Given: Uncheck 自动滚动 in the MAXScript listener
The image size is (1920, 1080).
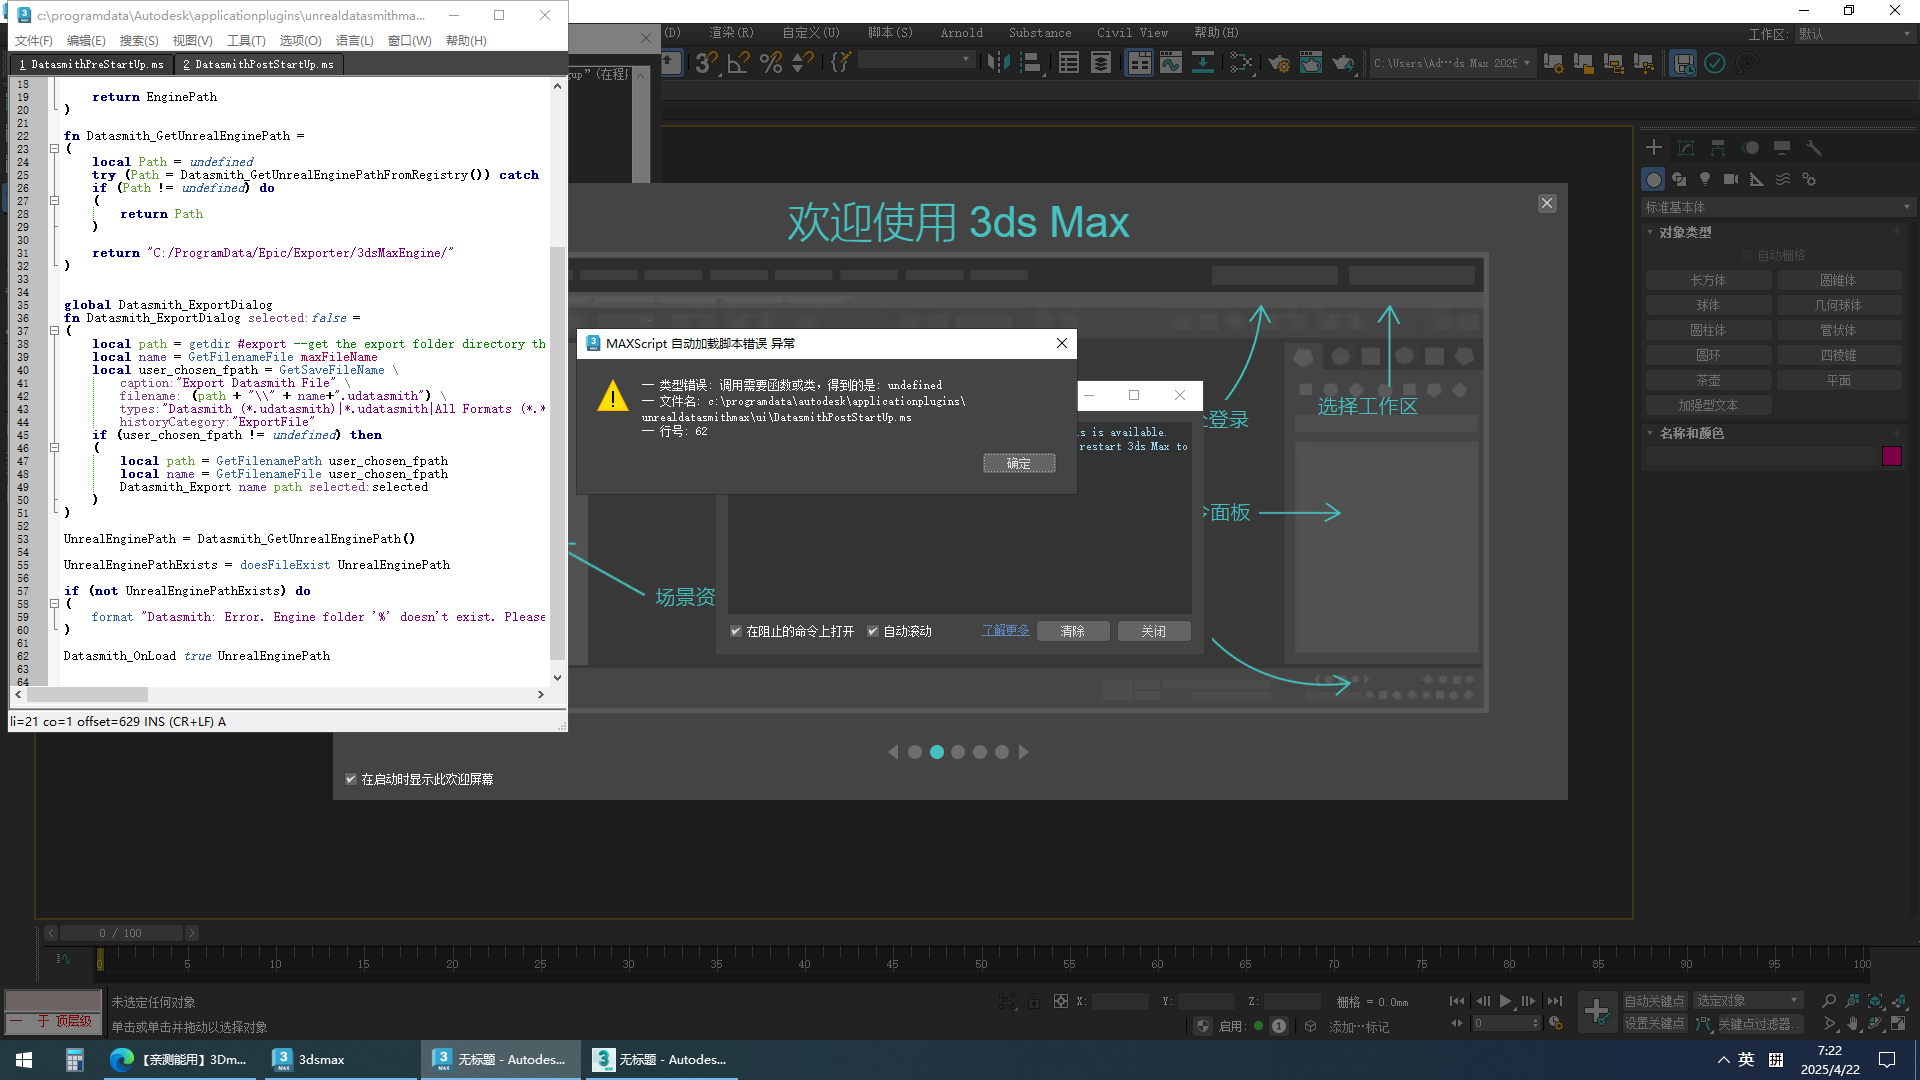Looking at the screenshot, I should pyautogui.click(x=873, y=631).
